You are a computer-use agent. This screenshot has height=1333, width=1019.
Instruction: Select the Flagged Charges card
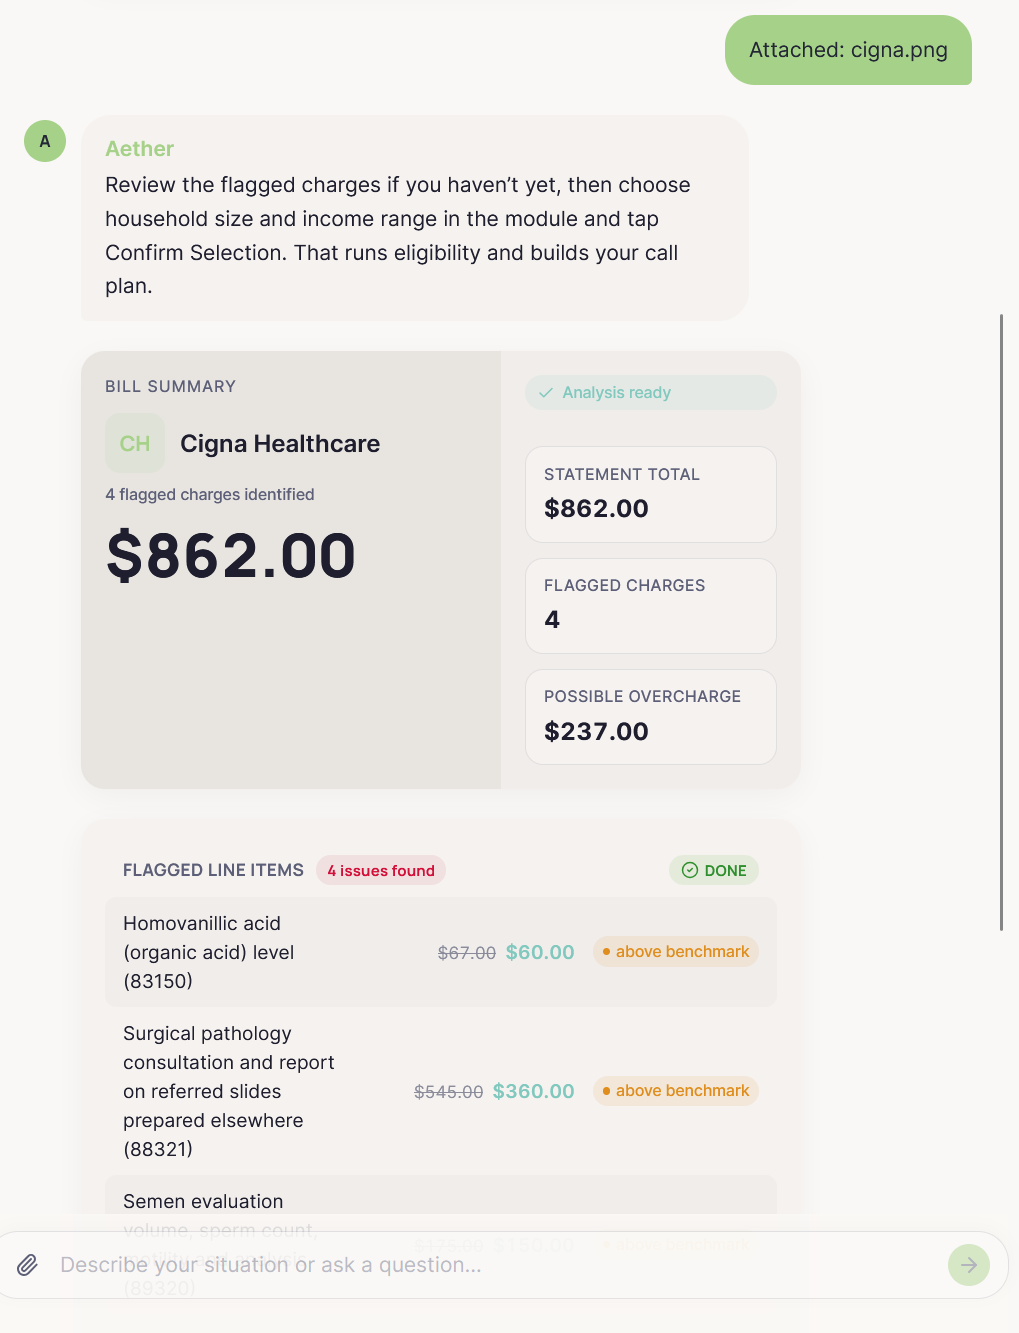pyautogui.click(x=651, y=606)
